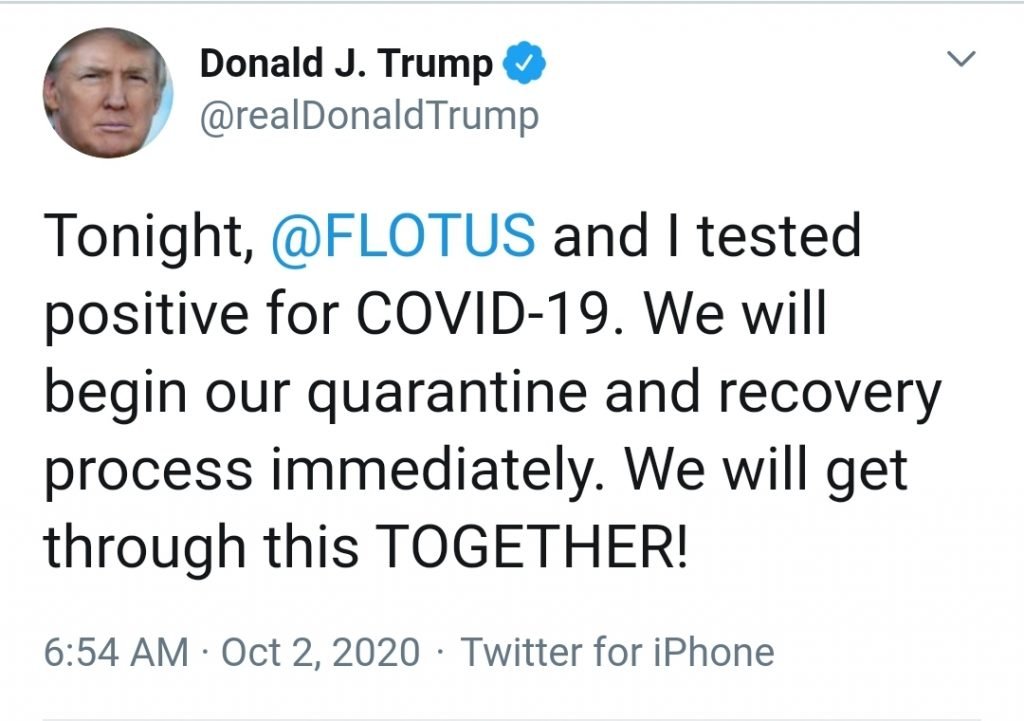Click the word through in the tweet
This screenshot has width=1024, height=721.
148,548
